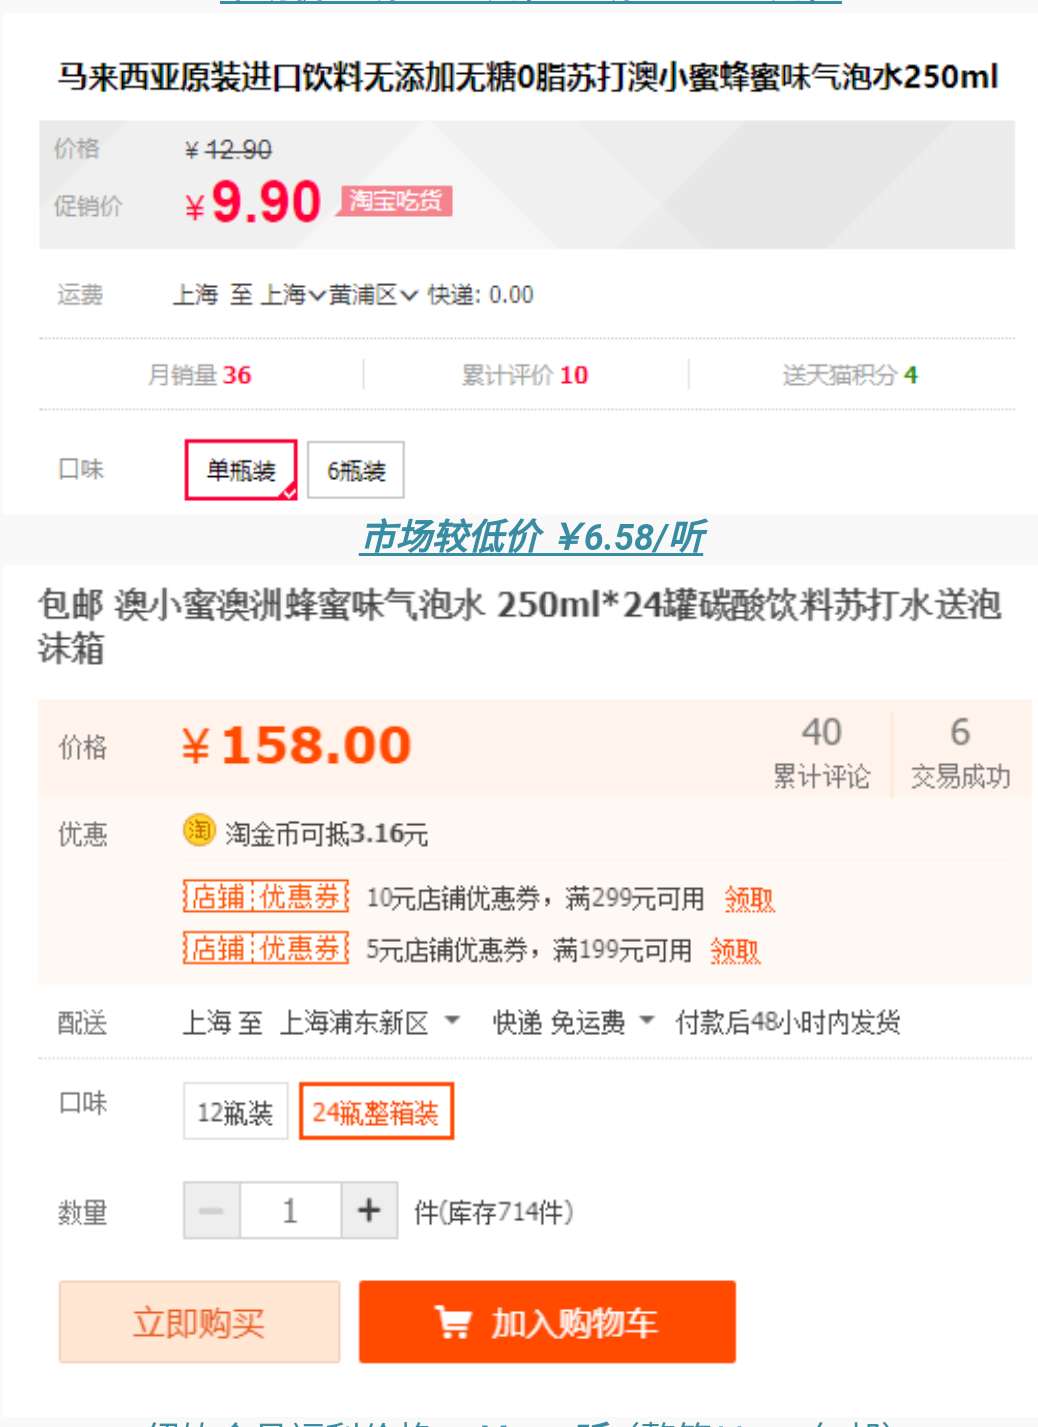Screen dimensions: 1038x1427
Task: Open the 市场较低价 ¥6.58/听 link
Action: pos(533,537)
